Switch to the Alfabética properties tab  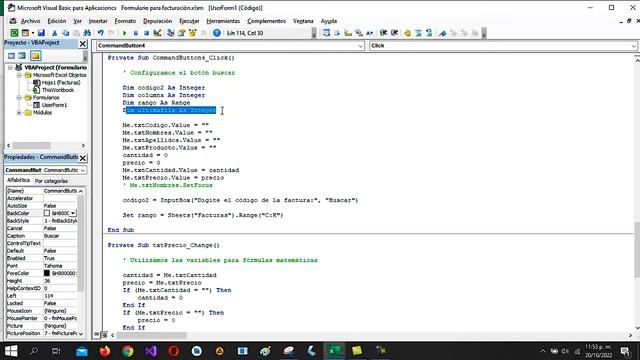pos(18,180)
